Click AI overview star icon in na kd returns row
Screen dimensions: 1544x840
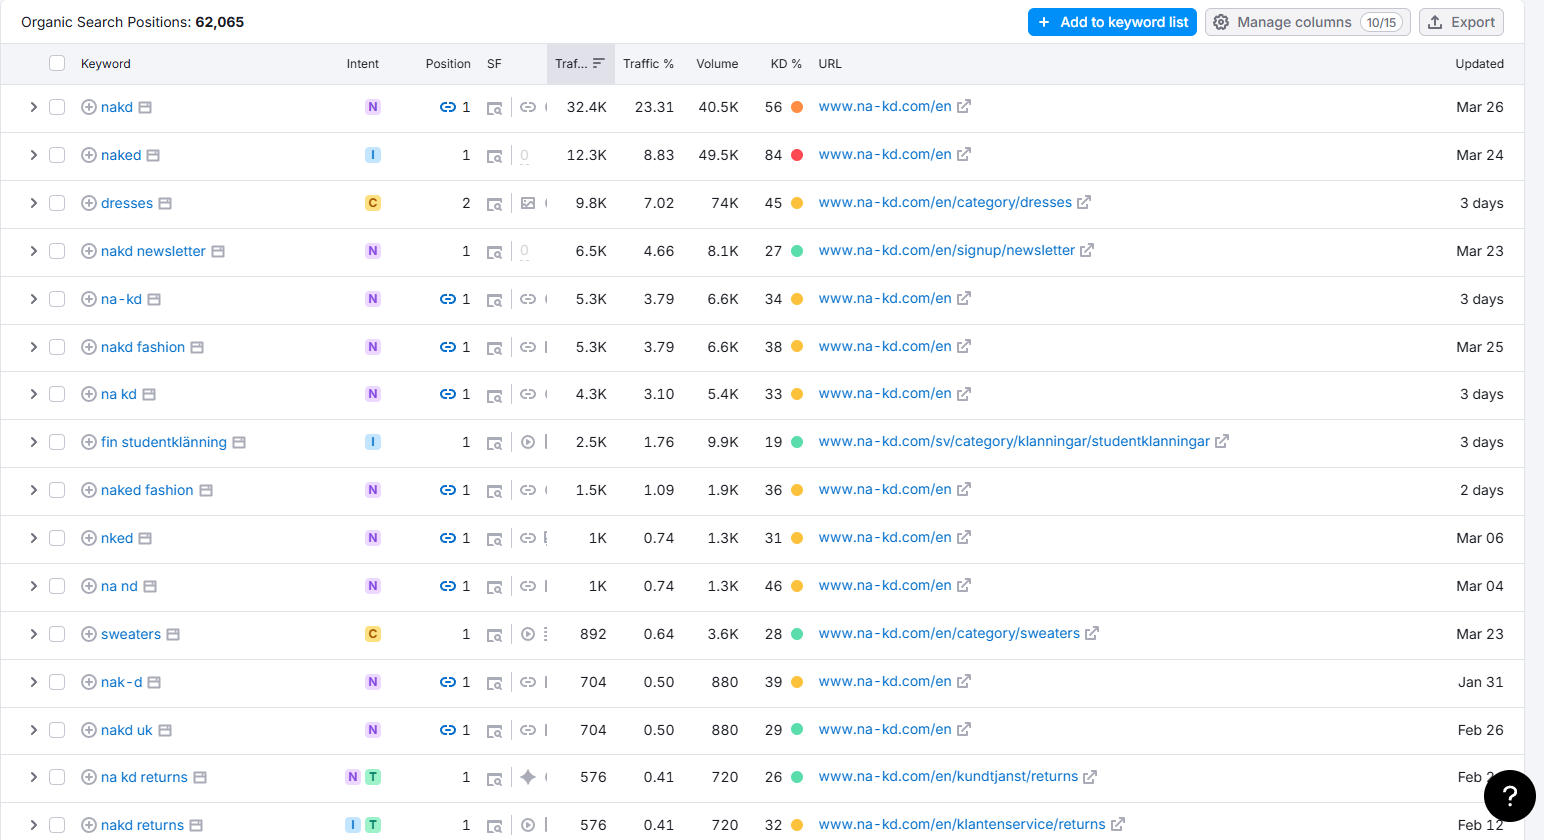tap(528, 777)
